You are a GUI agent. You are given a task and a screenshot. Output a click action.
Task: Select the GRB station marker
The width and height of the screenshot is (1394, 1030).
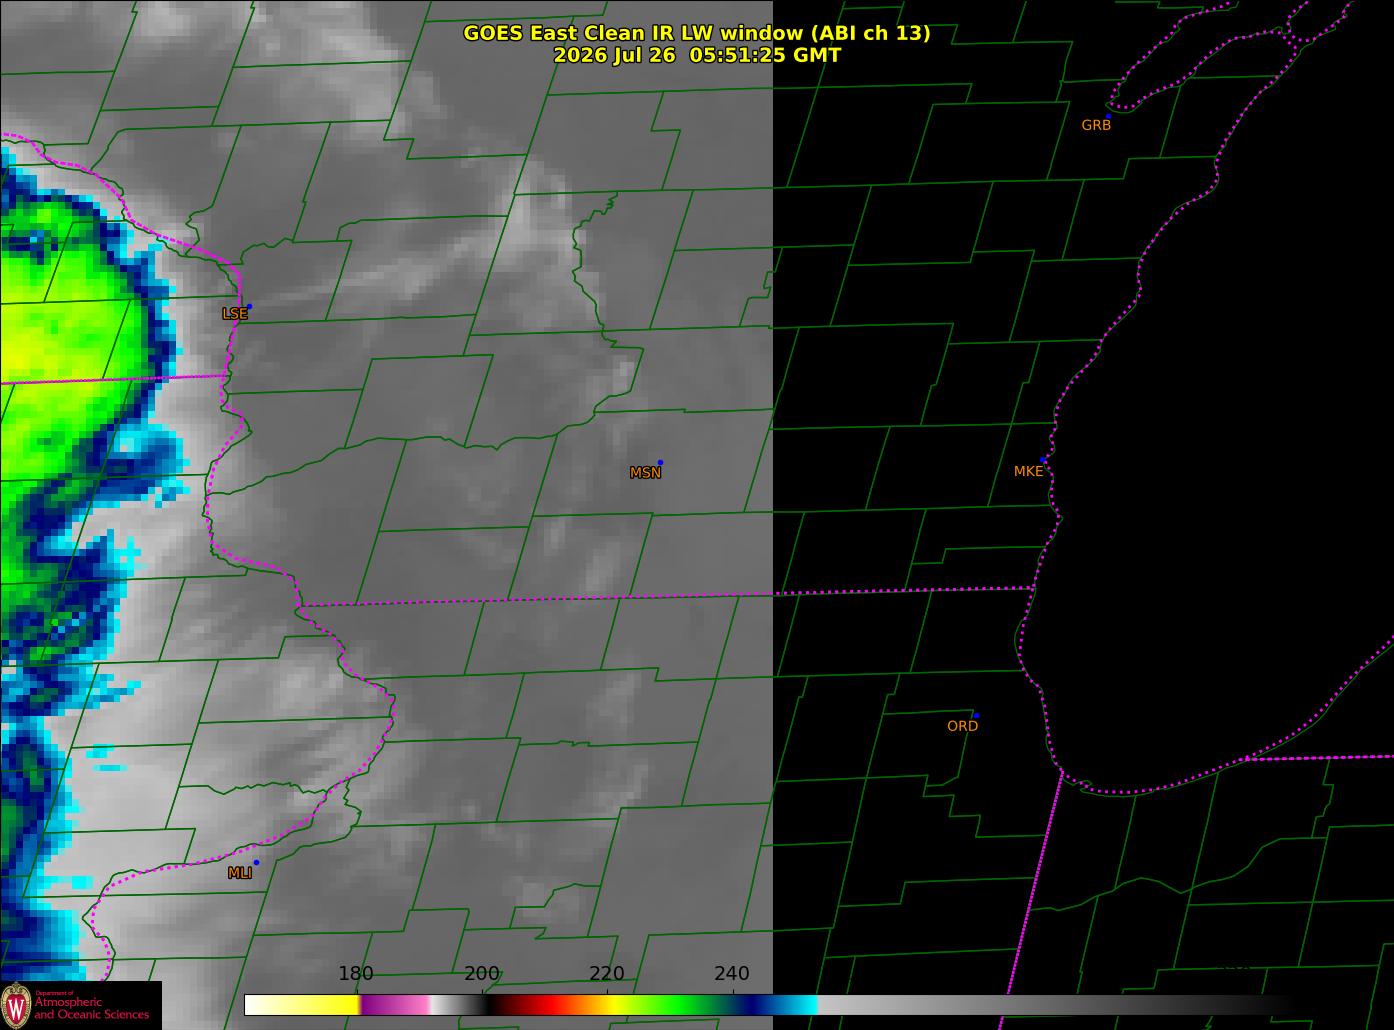[1107, 116]
